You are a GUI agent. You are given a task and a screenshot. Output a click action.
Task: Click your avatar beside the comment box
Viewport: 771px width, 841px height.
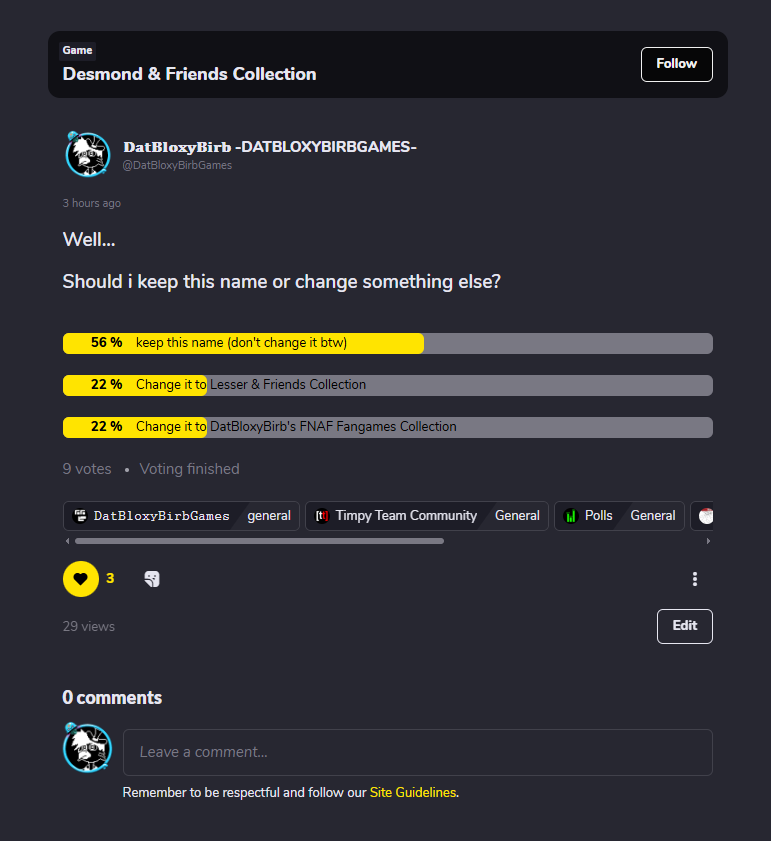point(87,748)
